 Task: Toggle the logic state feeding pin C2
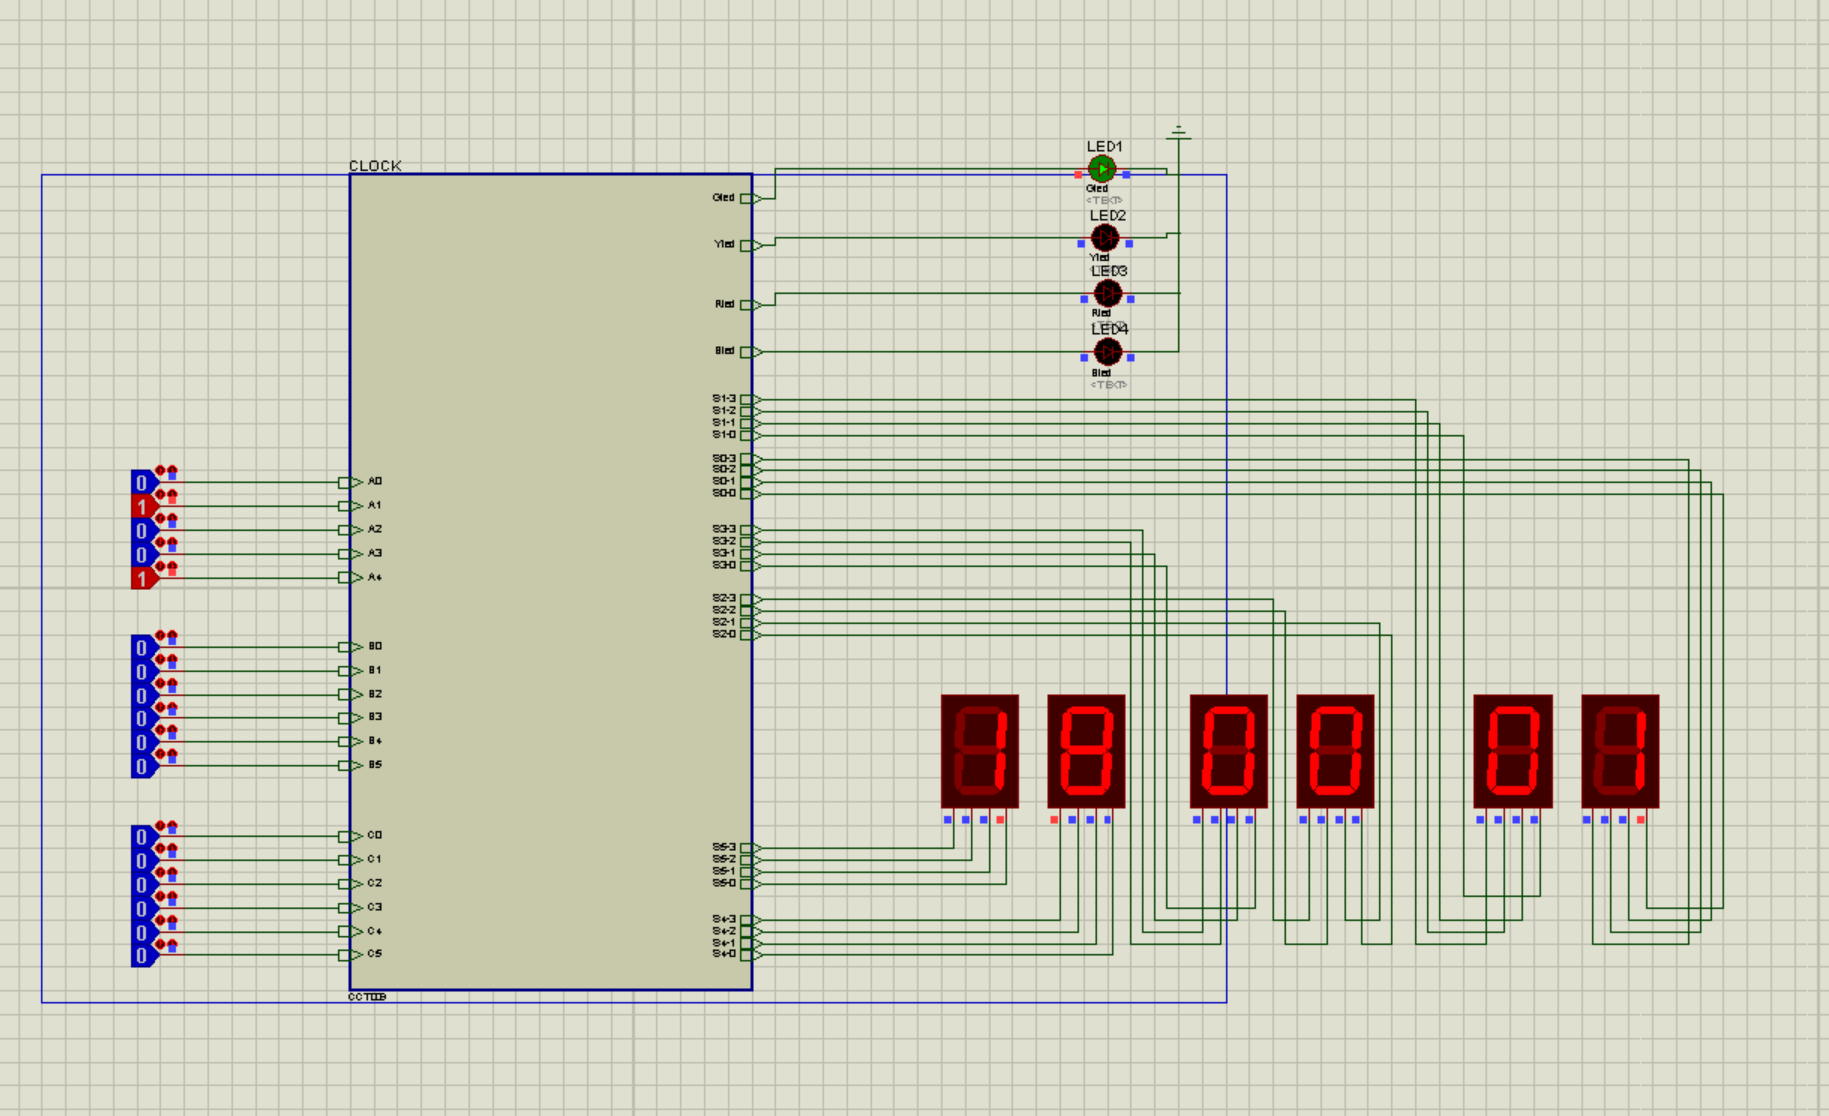pos(143,884)
